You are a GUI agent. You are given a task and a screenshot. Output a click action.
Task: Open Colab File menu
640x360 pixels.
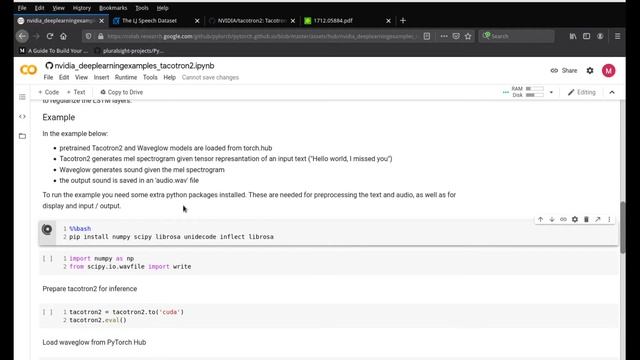pos(48,78)
